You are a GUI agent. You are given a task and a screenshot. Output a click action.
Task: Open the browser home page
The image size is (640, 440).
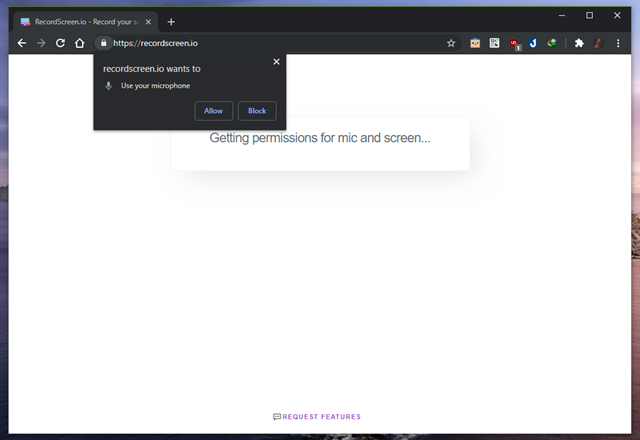point(80,43)
